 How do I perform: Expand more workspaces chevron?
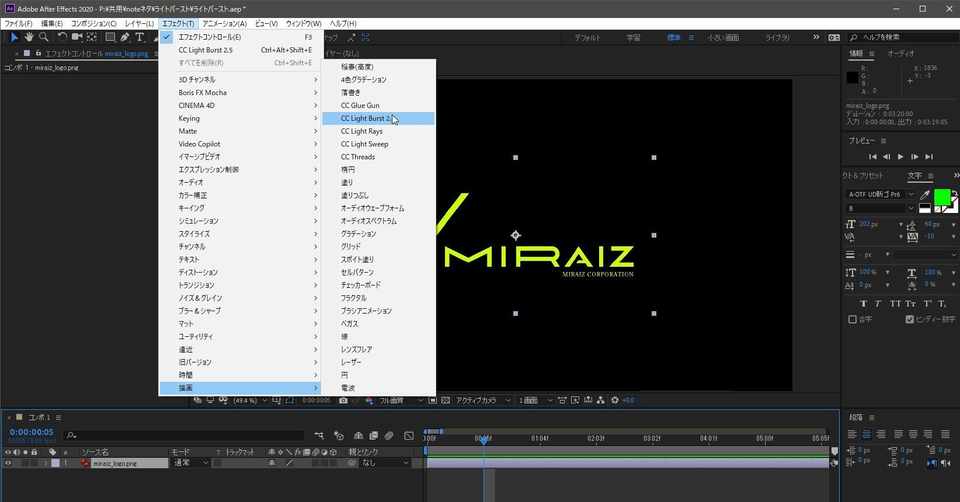816,37
